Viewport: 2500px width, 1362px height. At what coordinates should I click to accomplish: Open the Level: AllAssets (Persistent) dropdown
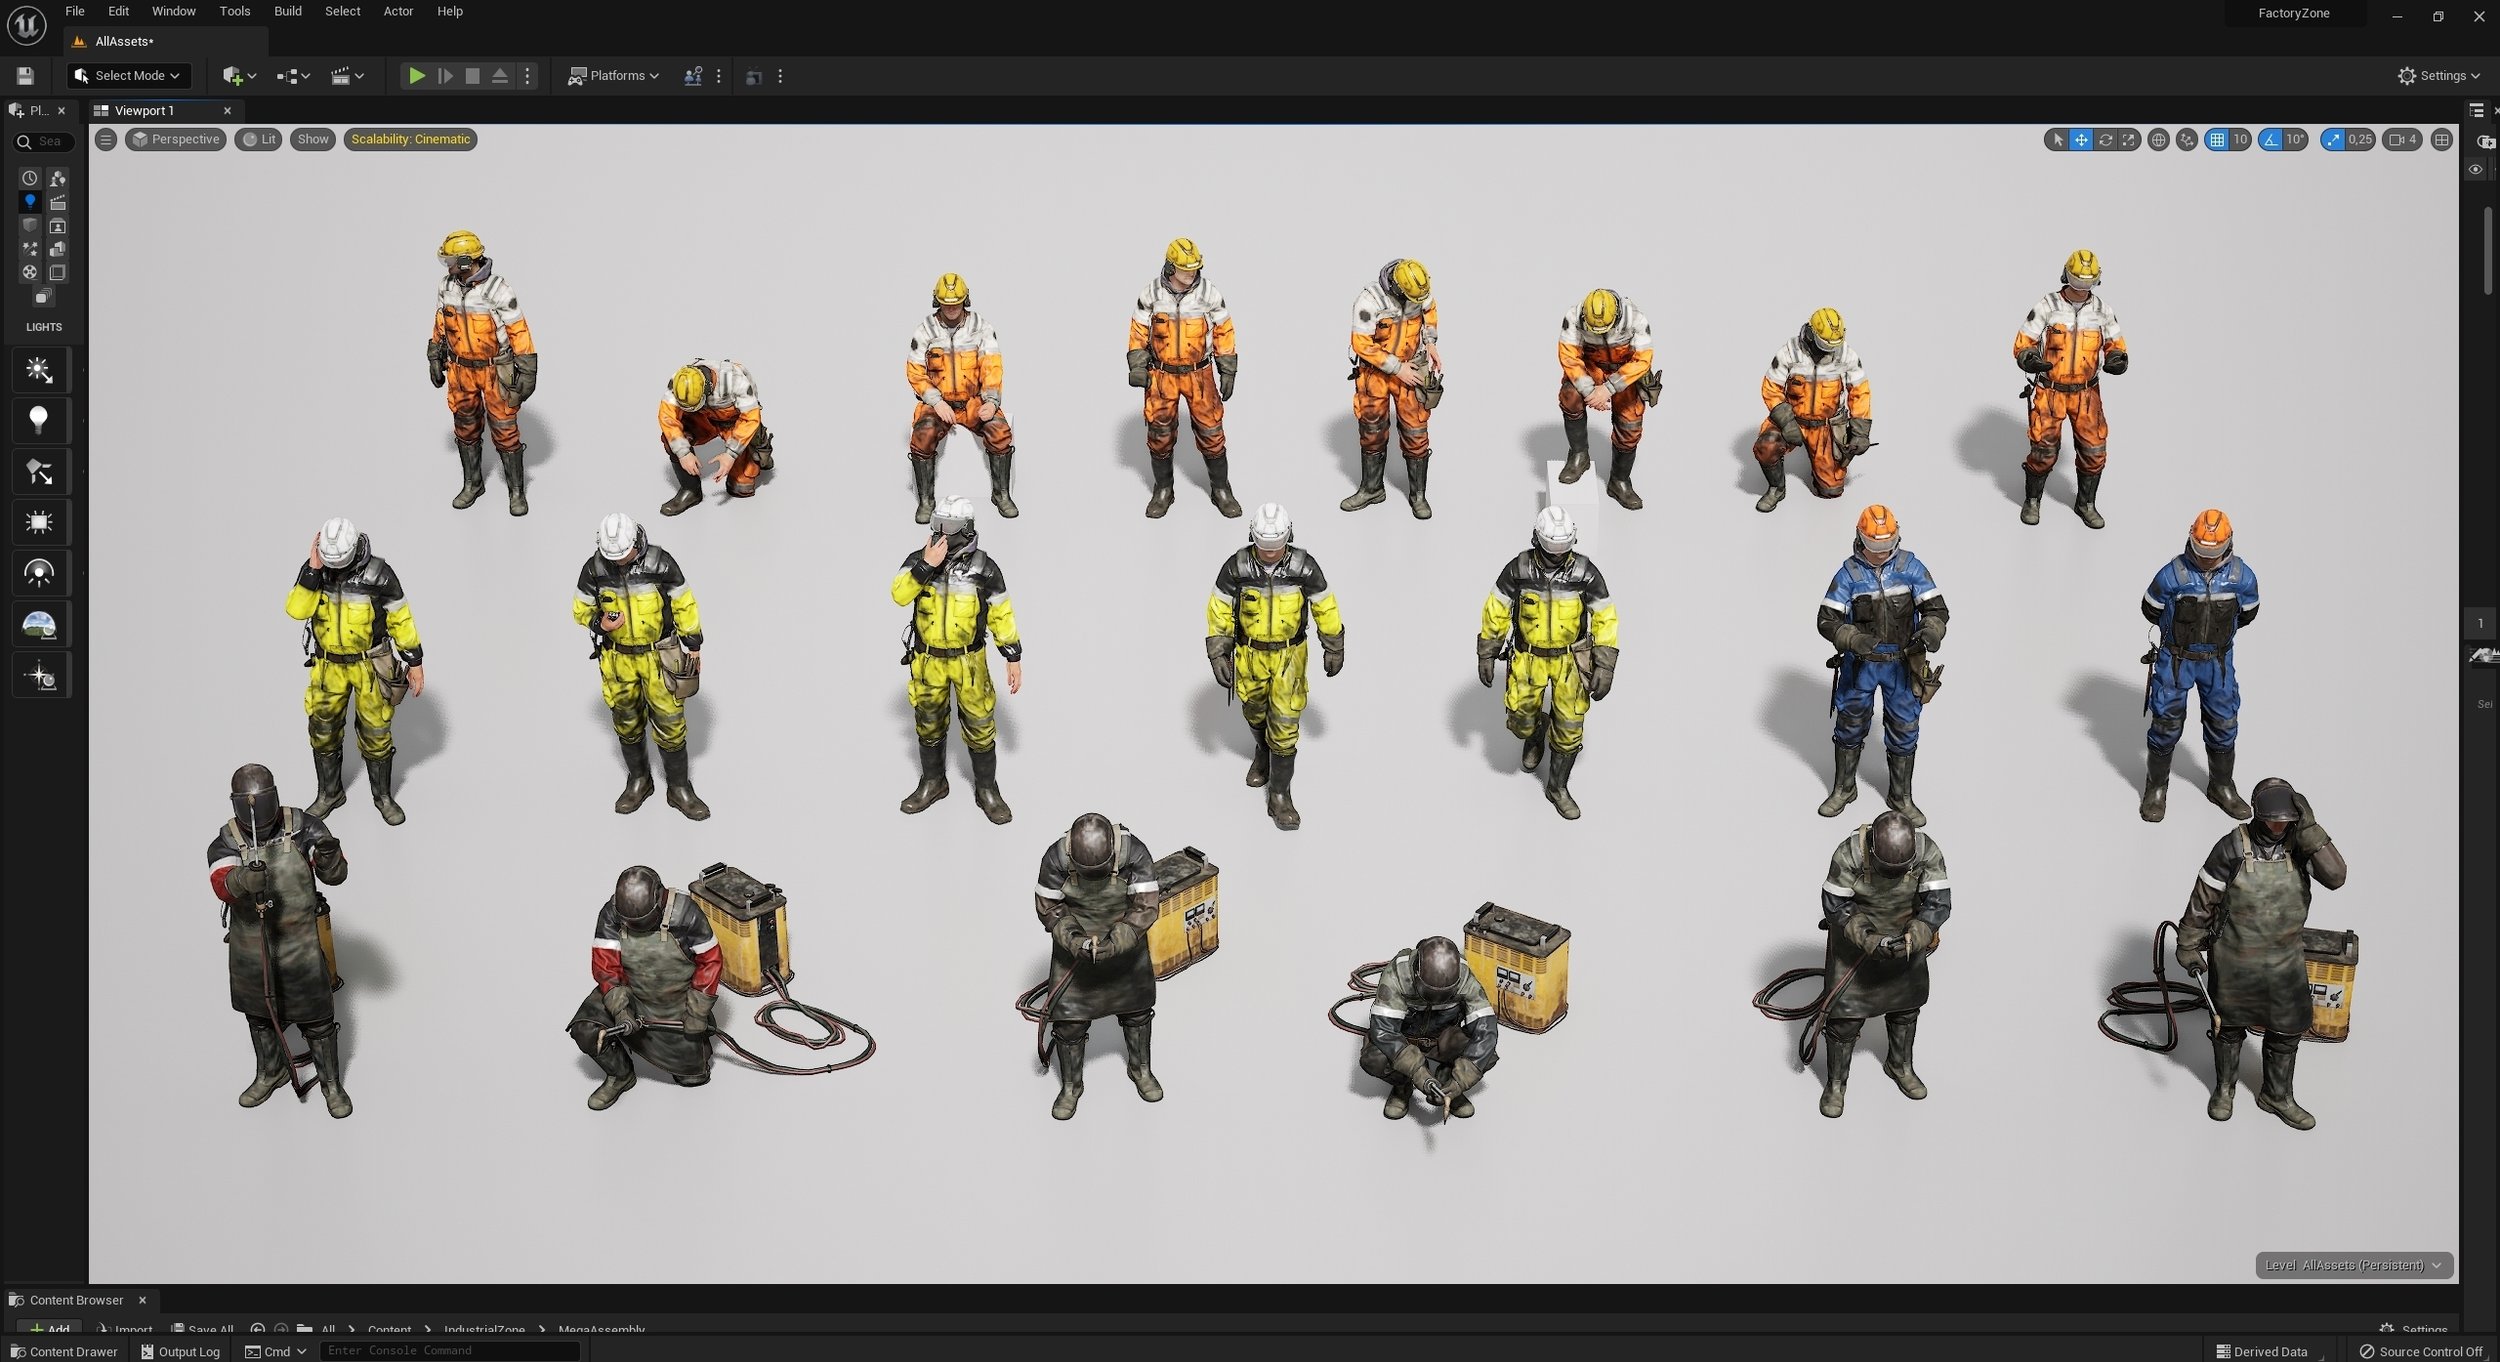(2354, 1265)
